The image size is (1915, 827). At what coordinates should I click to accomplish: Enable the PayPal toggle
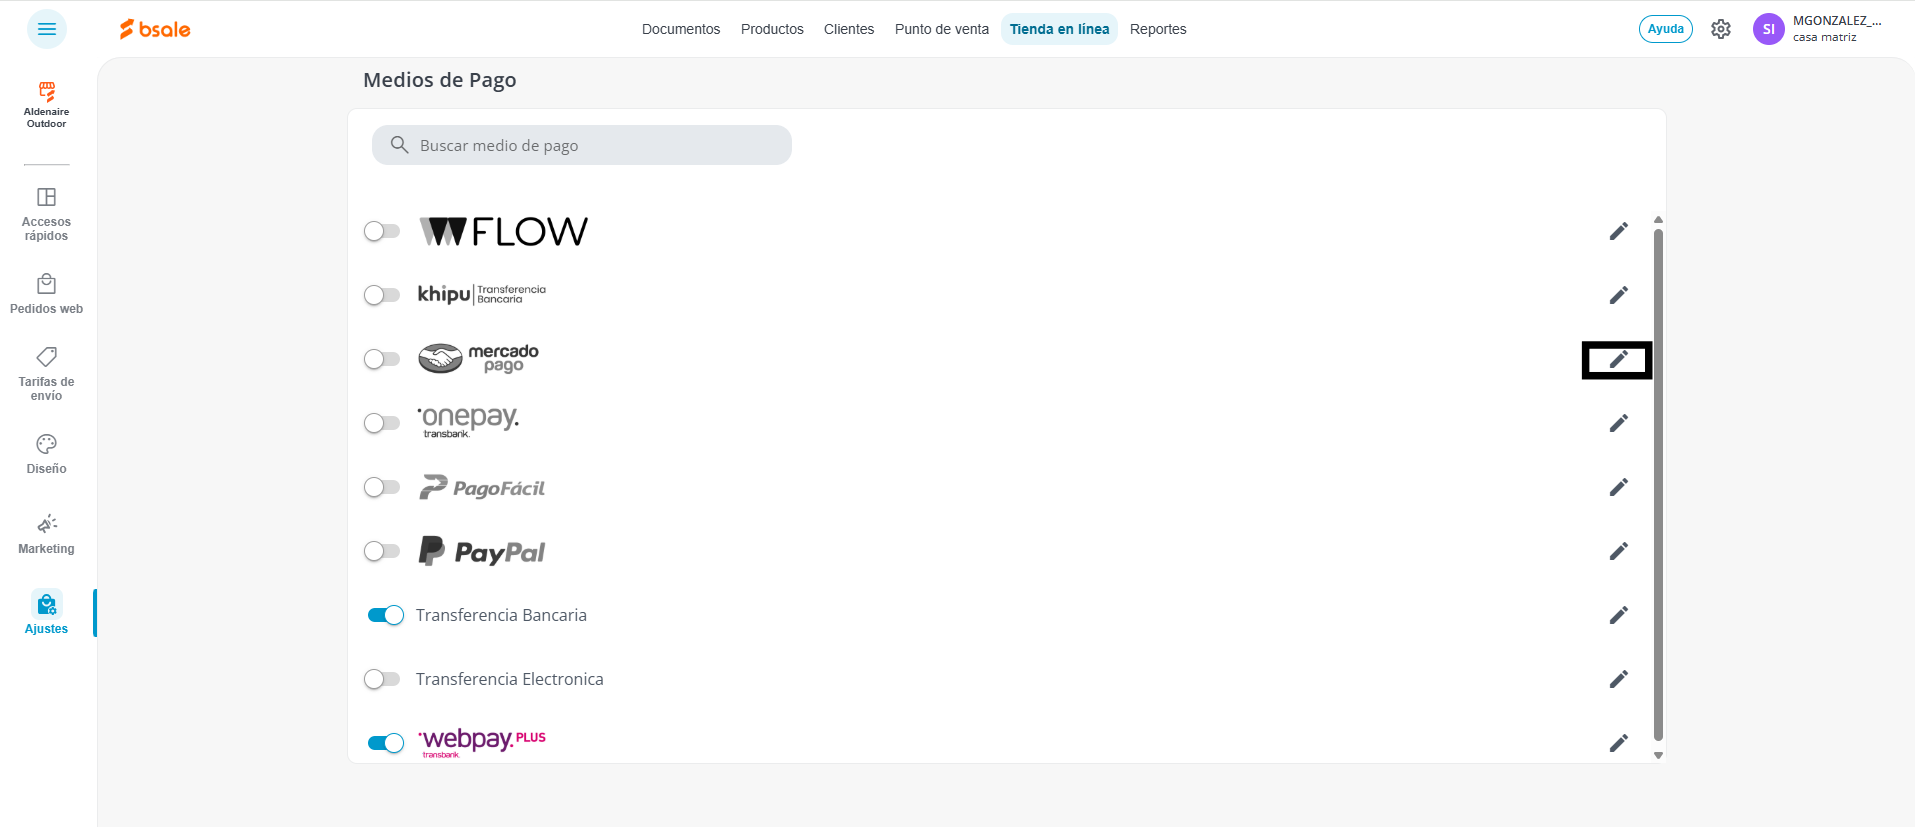(x=382, y=551)
